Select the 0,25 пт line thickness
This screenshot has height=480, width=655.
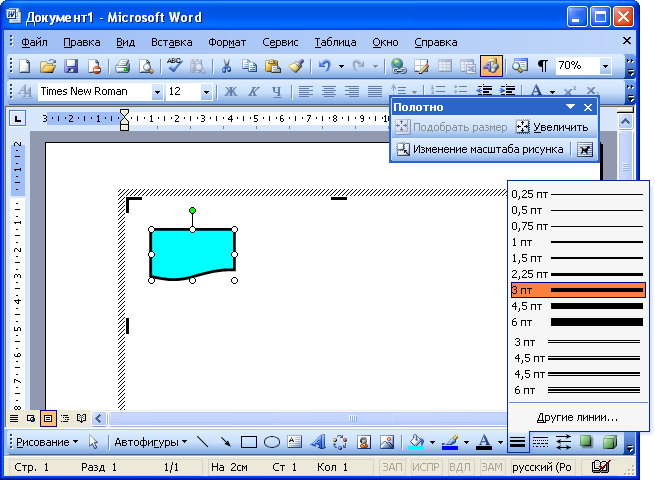[x=578, y=194]
